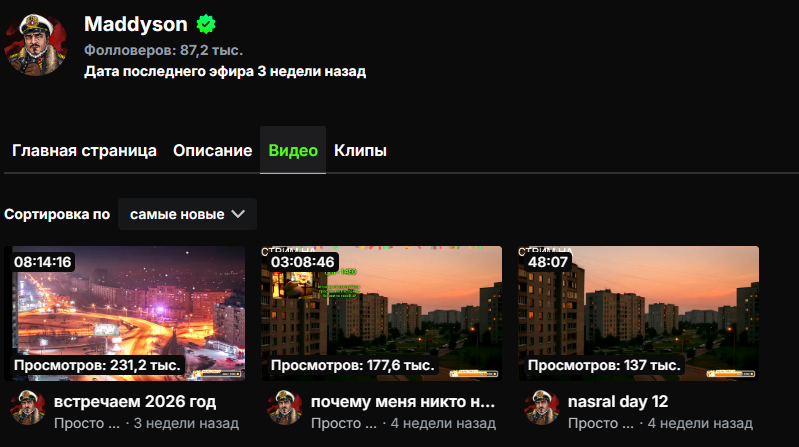Expand the "самые новые" sorting dropdown
799x447 pixels.
[x=187, y=214]
